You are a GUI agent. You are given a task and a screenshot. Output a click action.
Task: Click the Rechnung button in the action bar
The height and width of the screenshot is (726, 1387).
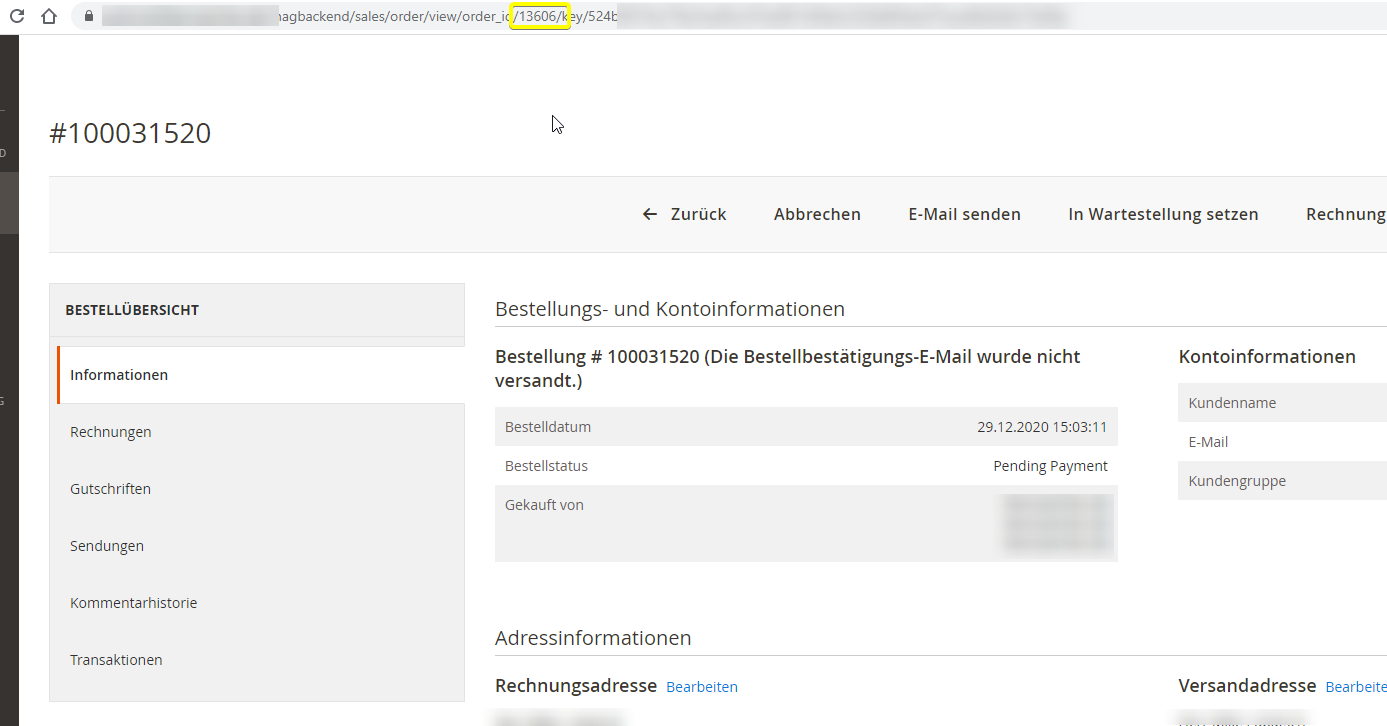point(1345,214)
